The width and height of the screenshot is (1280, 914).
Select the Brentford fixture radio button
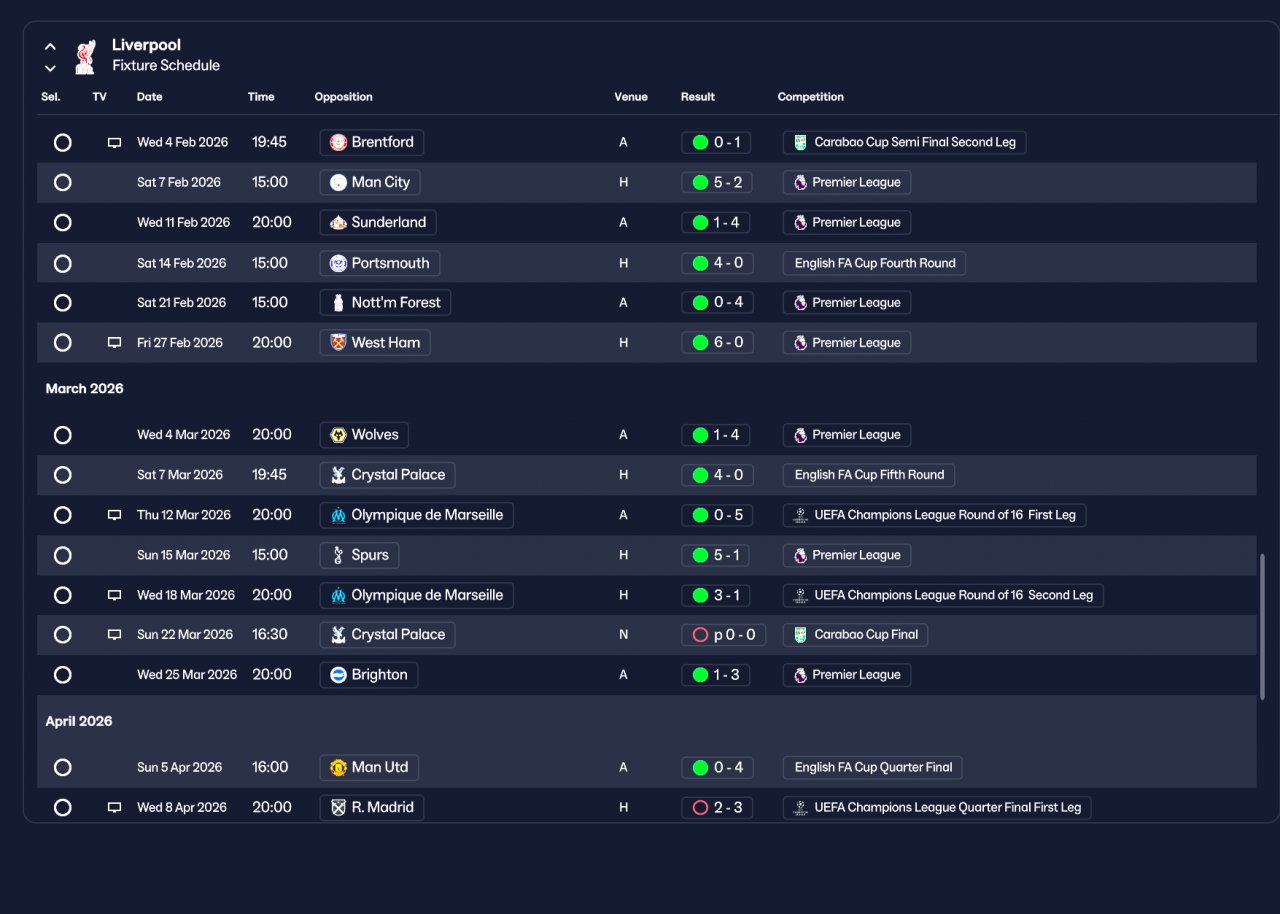pyautogui.click(x=62, y=142)
